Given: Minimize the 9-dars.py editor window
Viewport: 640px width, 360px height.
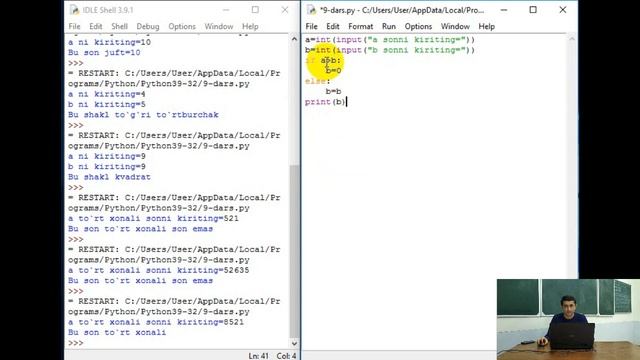Looking at the screenshot, I should point(504,10).
